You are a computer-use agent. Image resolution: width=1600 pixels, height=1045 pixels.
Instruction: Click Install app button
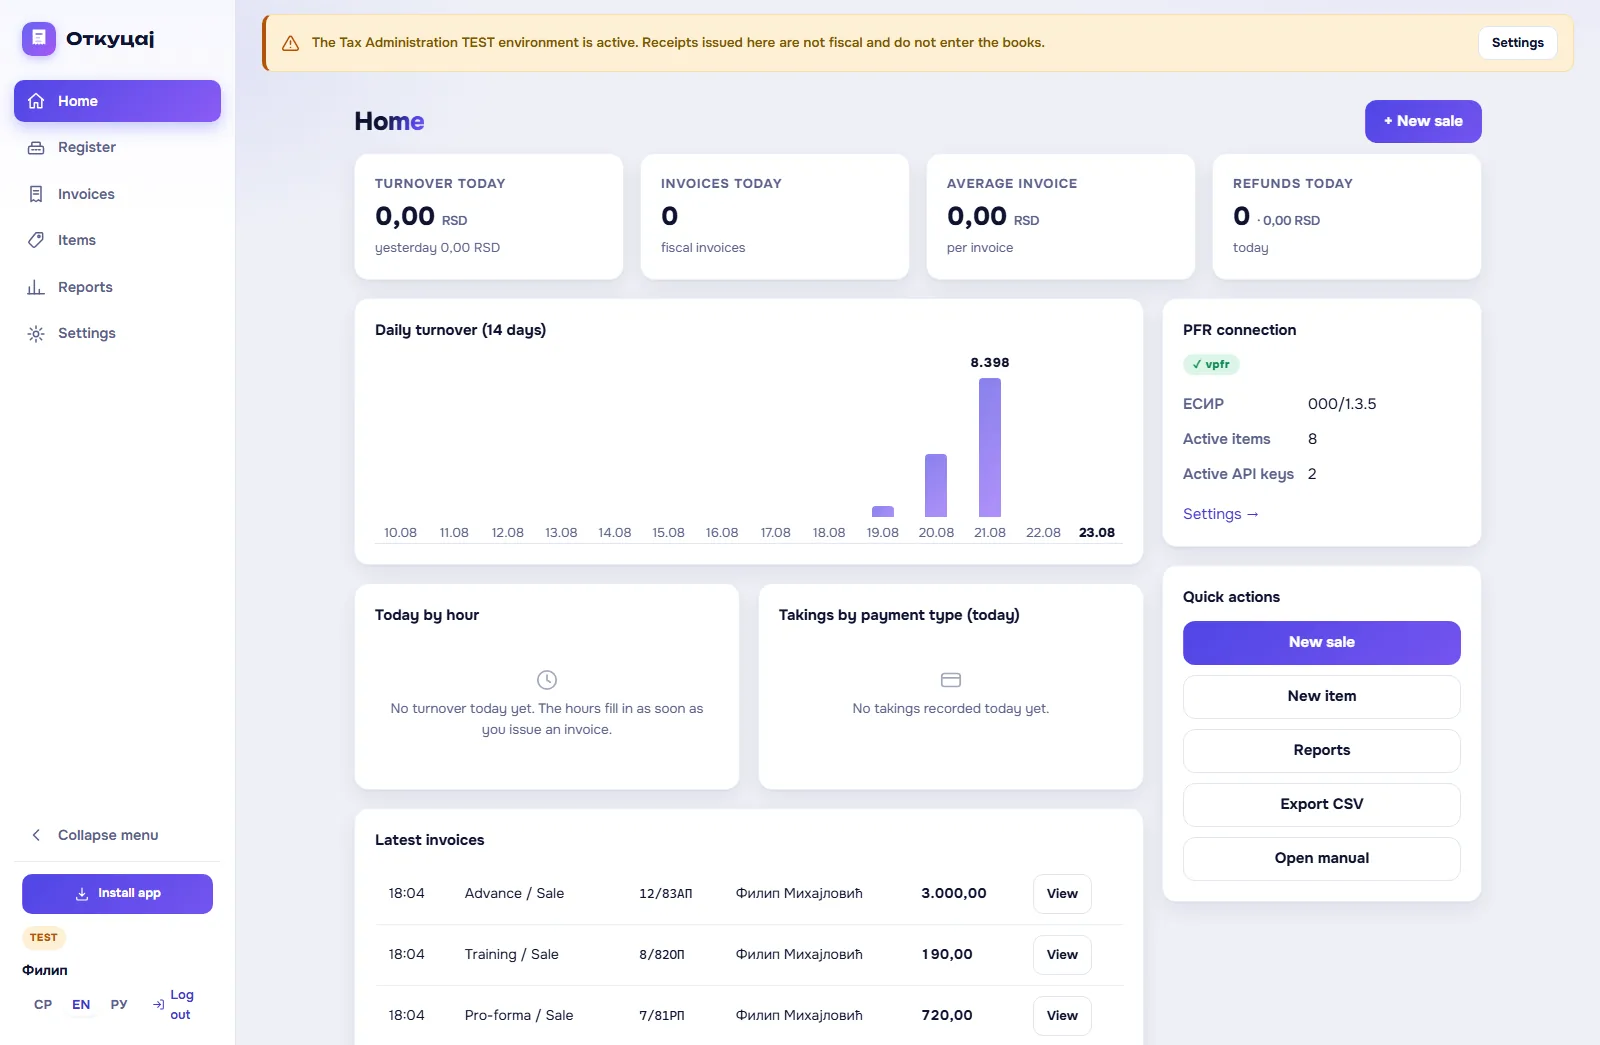tap(117, 894)
